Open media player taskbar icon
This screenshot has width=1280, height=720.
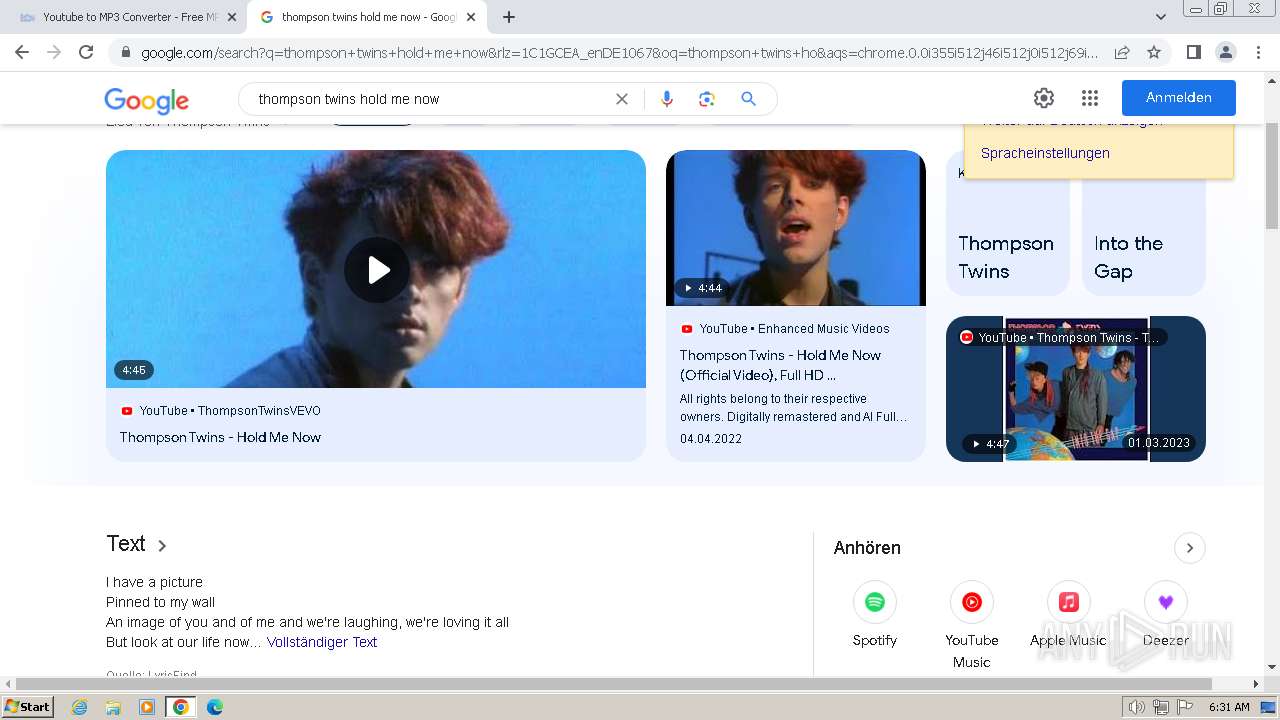click(147, 707)
